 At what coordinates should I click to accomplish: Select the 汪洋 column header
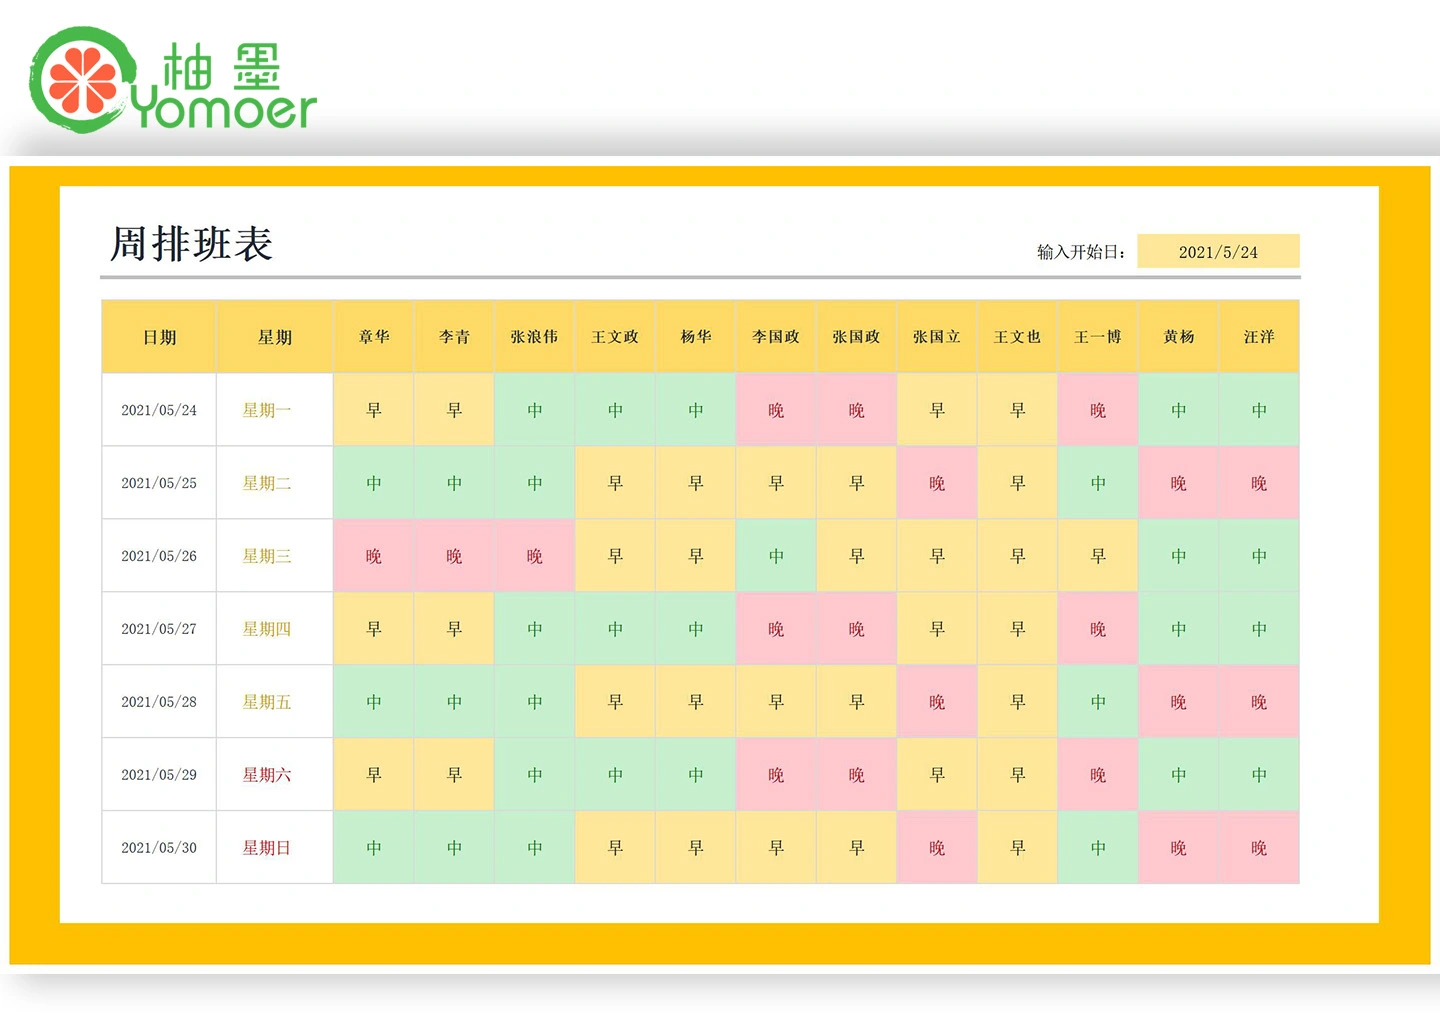pyautogui.click(x=1258, y=337)
